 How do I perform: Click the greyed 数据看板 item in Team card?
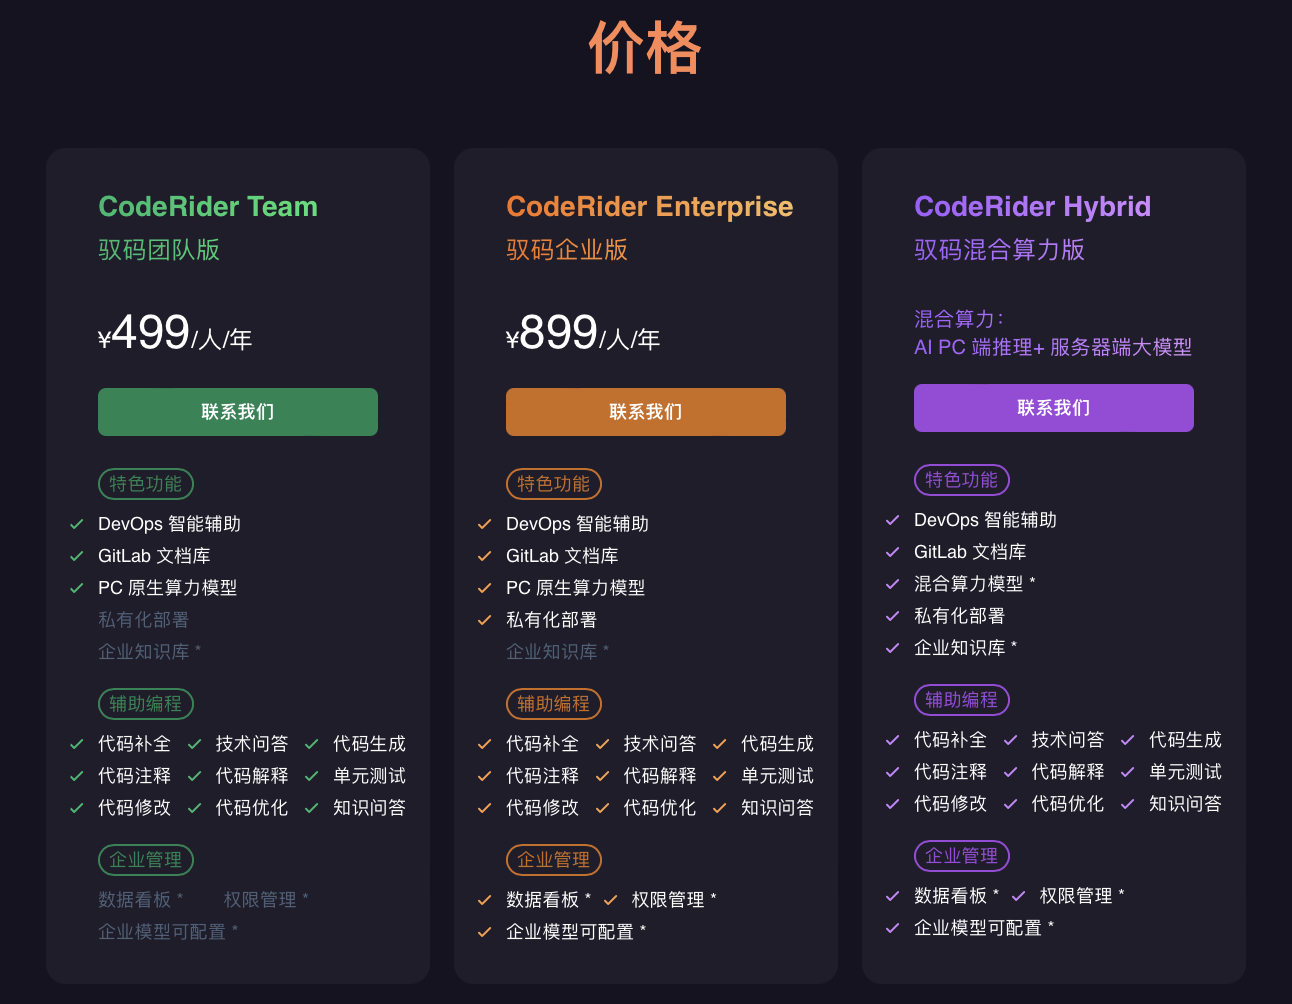(140, 900)
